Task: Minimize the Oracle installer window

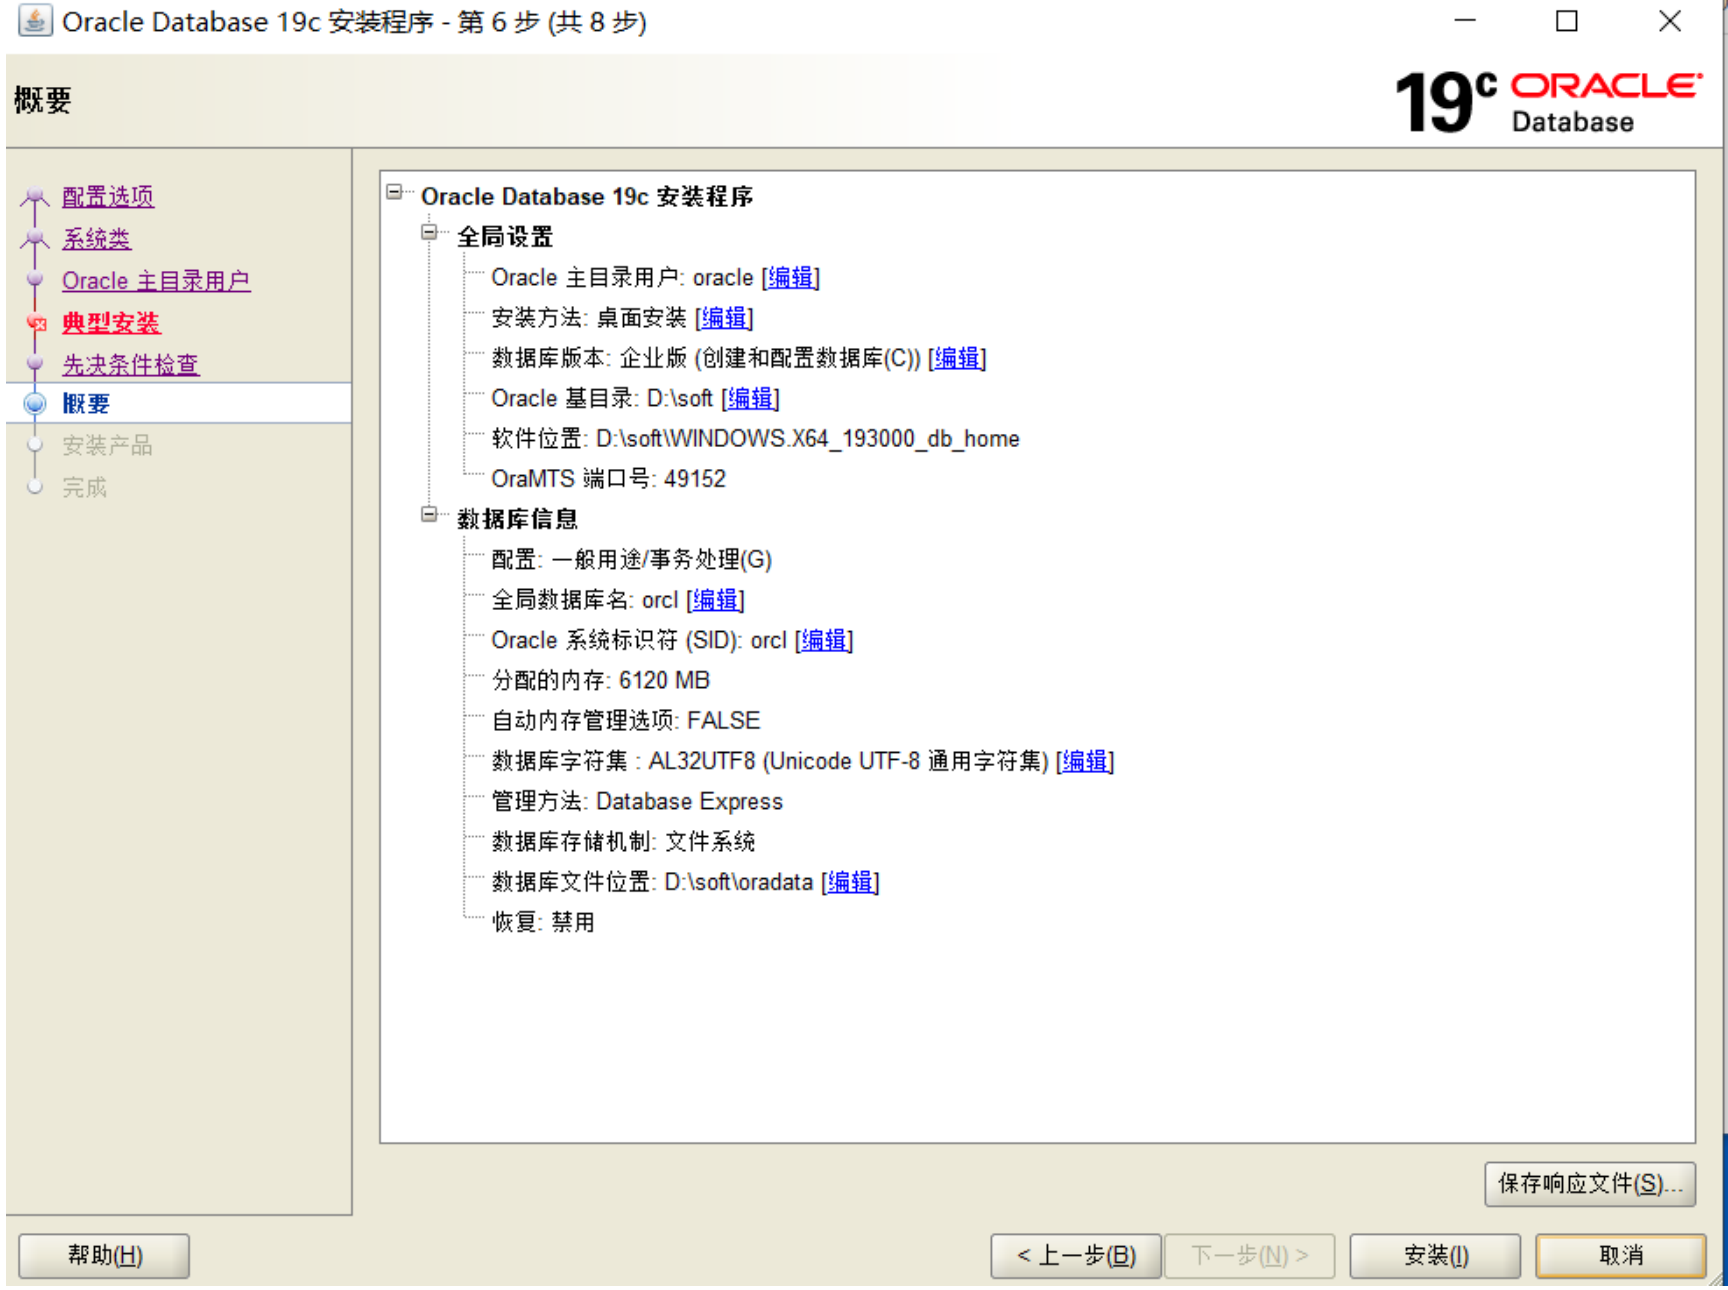Action: coord(1465,21)
